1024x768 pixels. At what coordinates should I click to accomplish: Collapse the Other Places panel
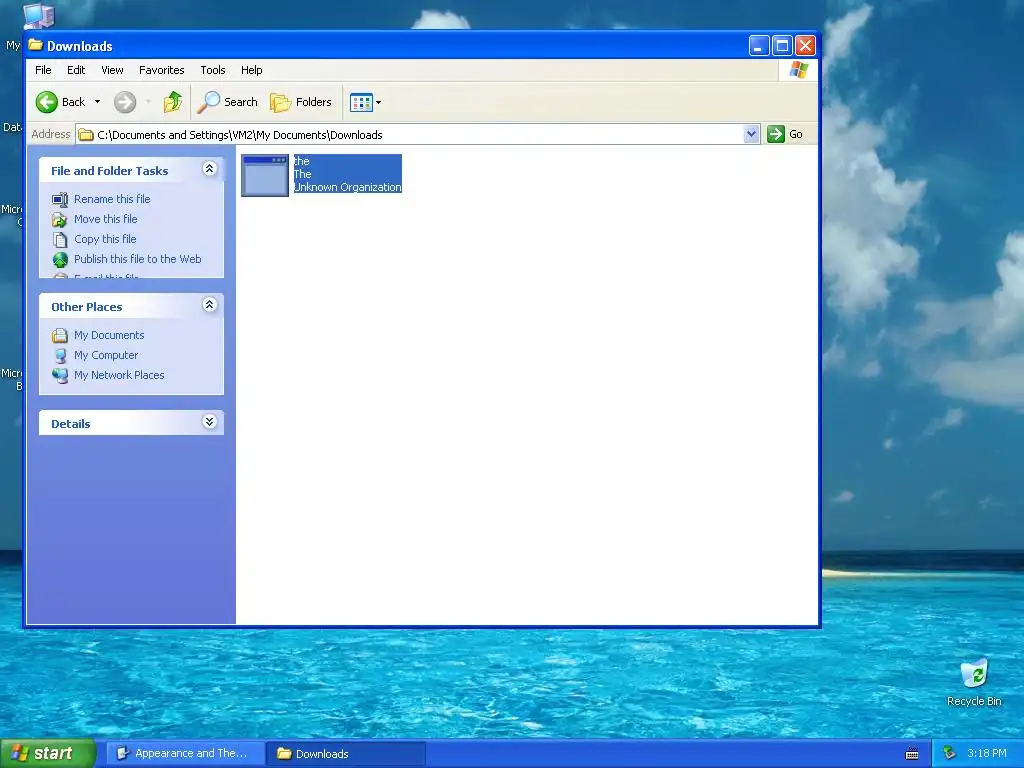(x=210, y=305)
